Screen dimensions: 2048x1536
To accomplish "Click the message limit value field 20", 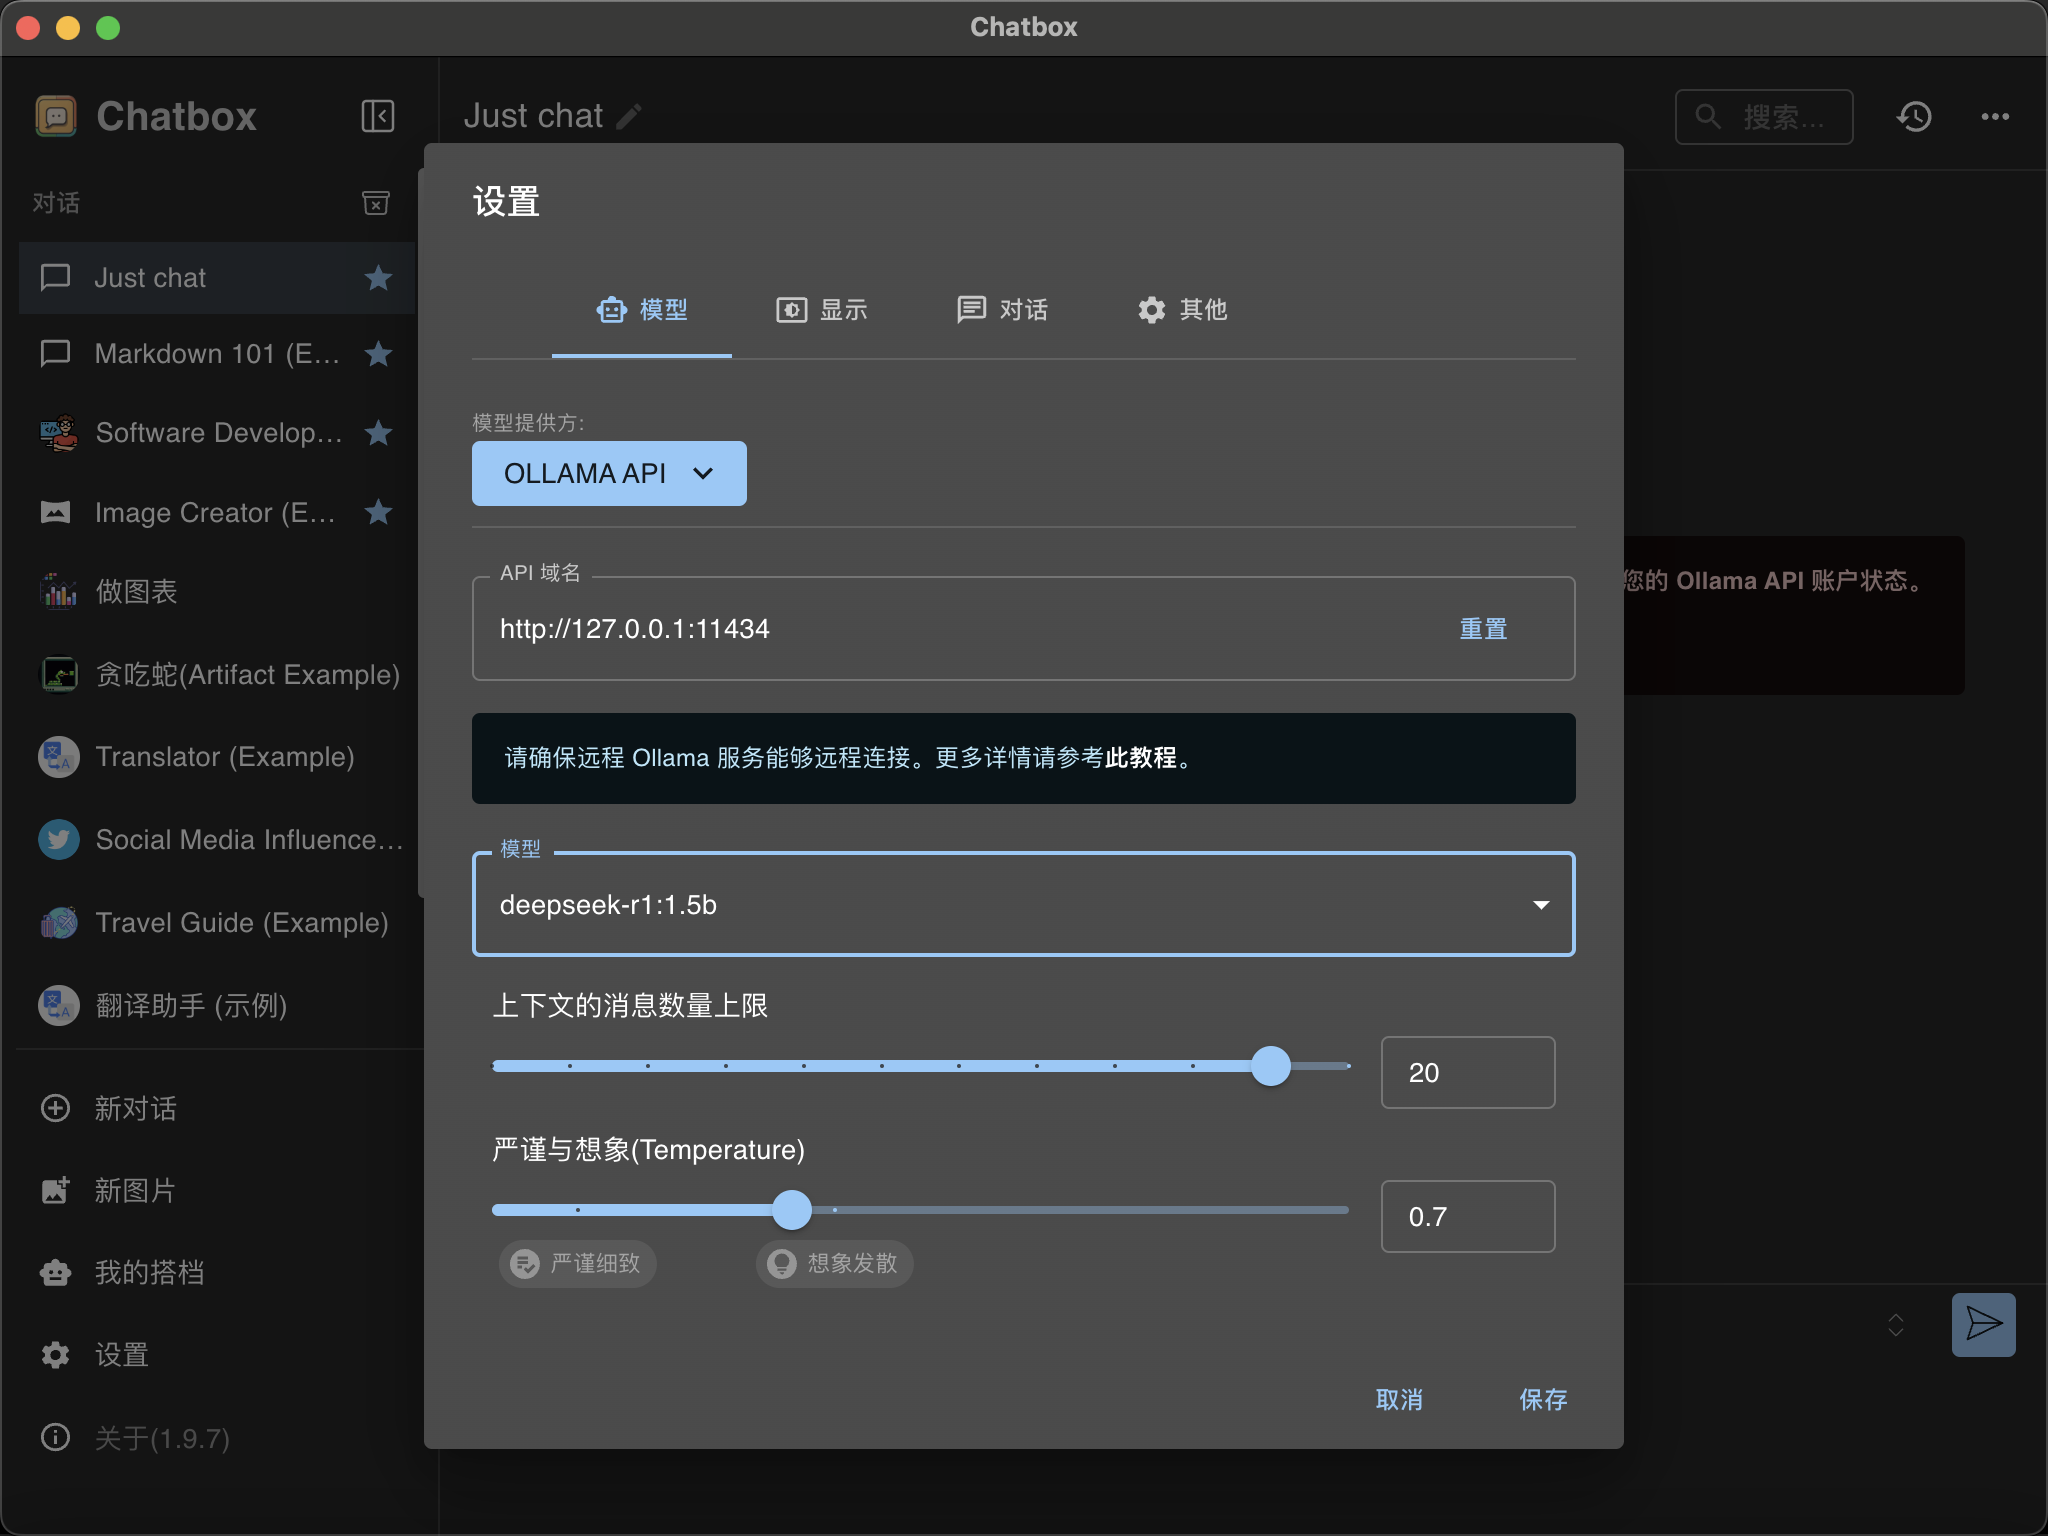I will coord(1467,1072).
